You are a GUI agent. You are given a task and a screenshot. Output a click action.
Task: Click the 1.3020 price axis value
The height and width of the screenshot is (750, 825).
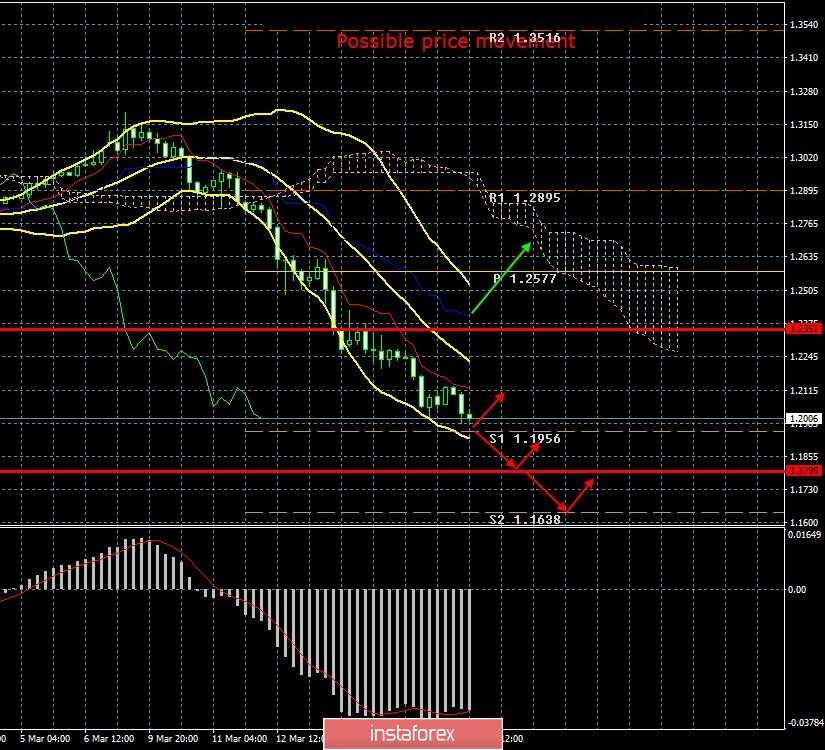804,157
